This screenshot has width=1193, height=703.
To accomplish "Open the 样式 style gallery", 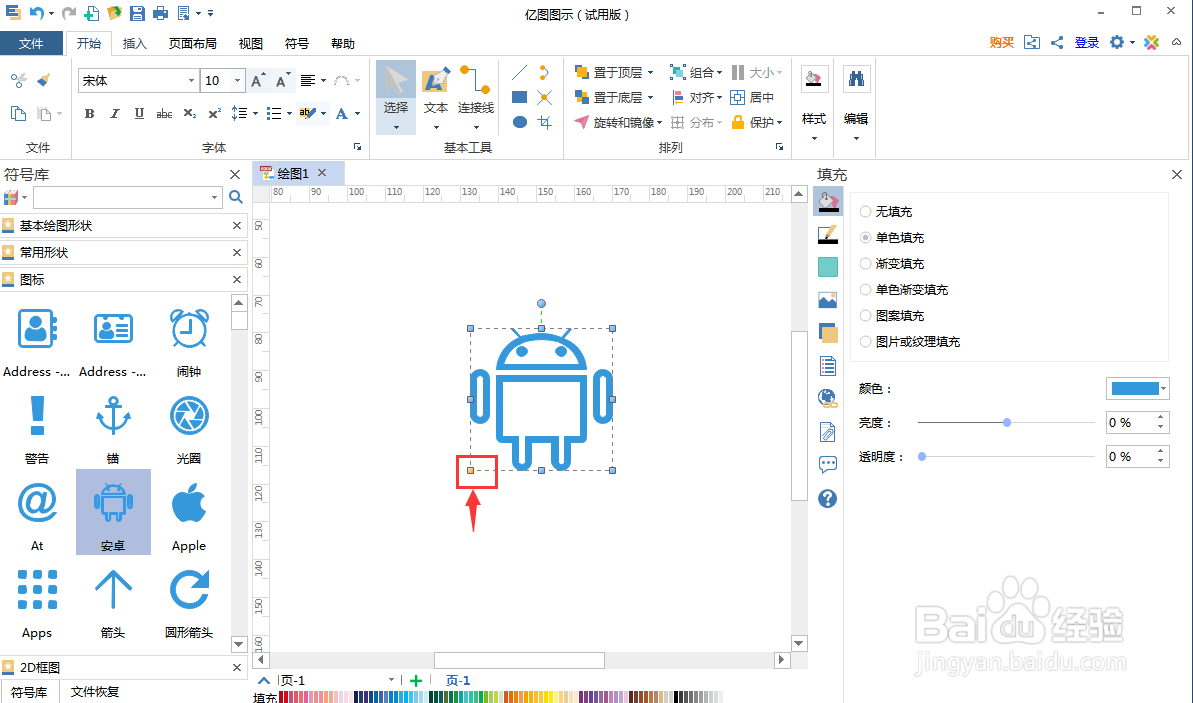I will pyautogui.click(x=814, y=103).
